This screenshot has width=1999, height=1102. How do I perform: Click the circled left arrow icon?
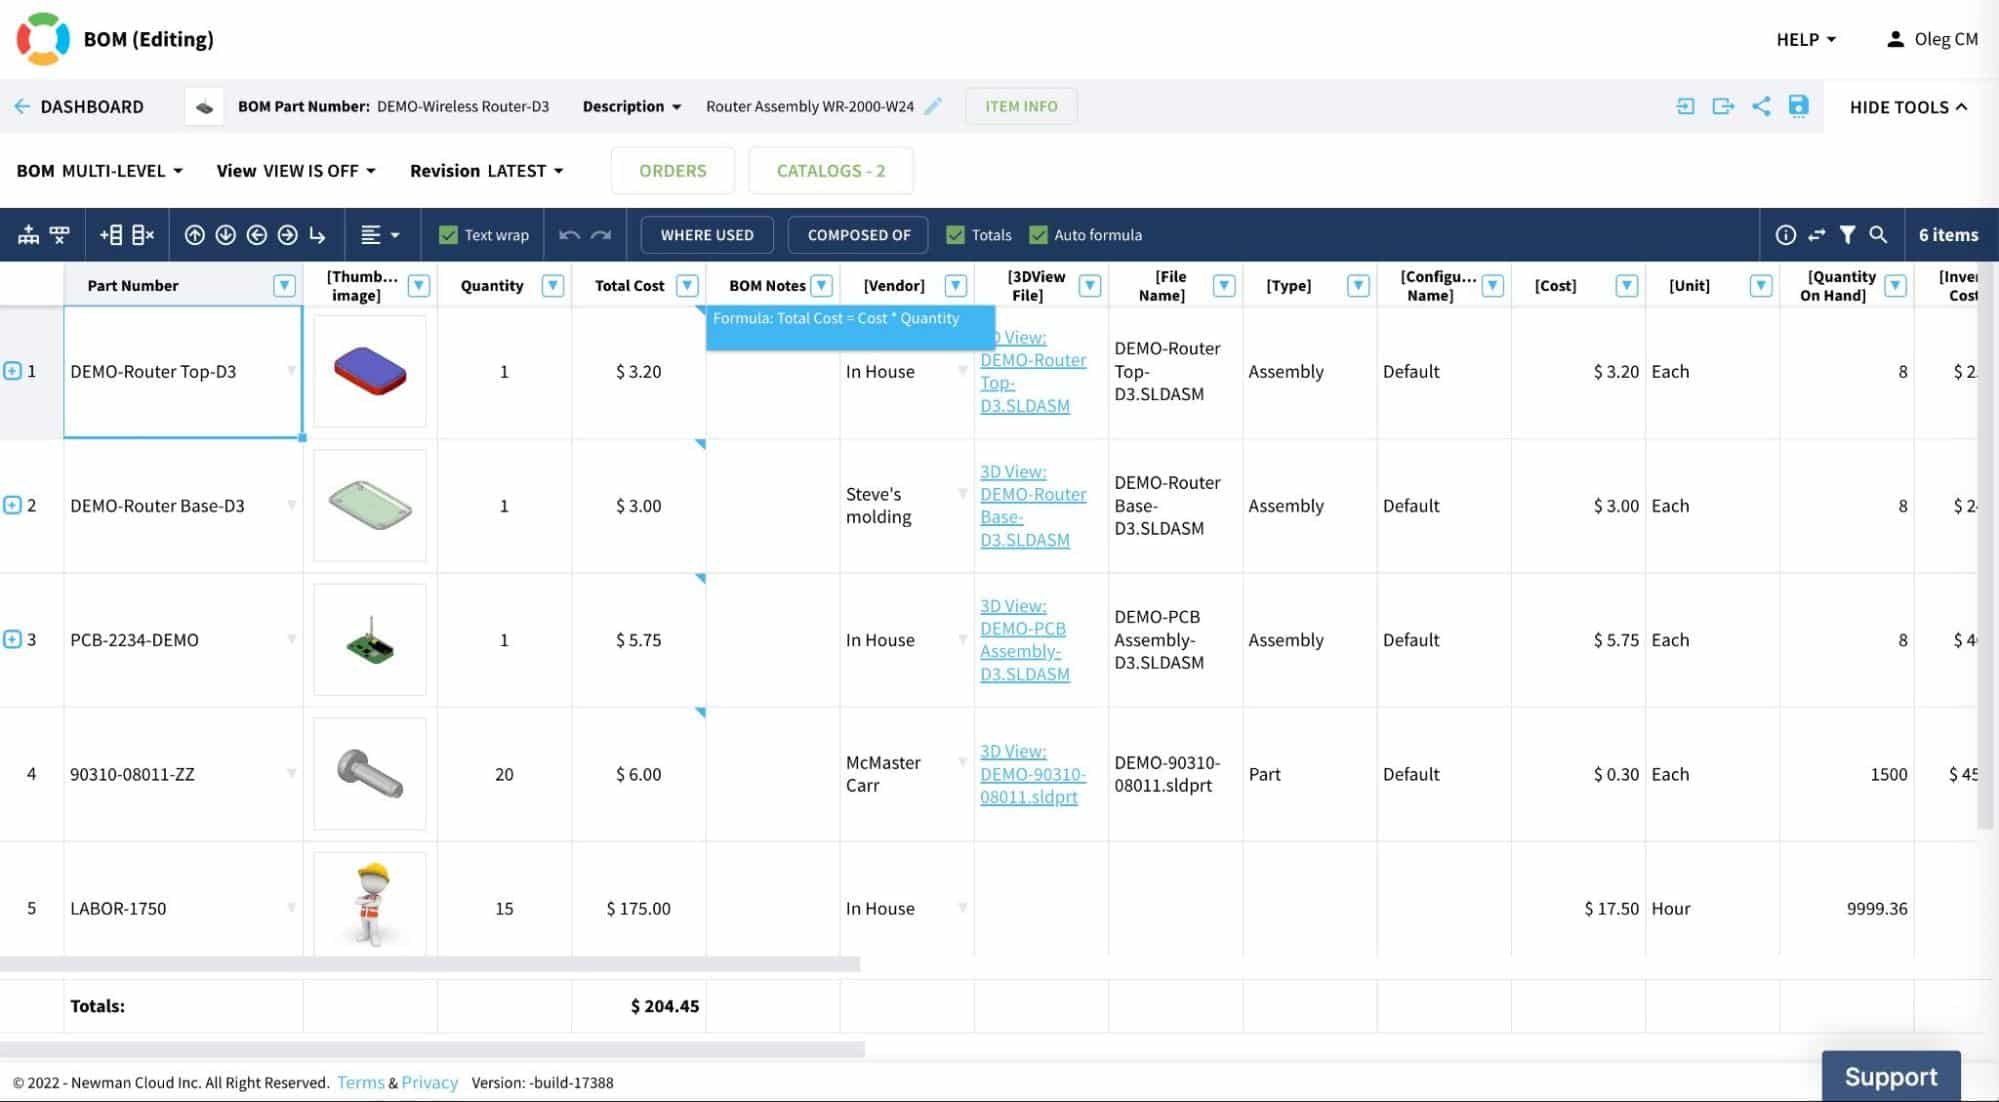[257, 235]
